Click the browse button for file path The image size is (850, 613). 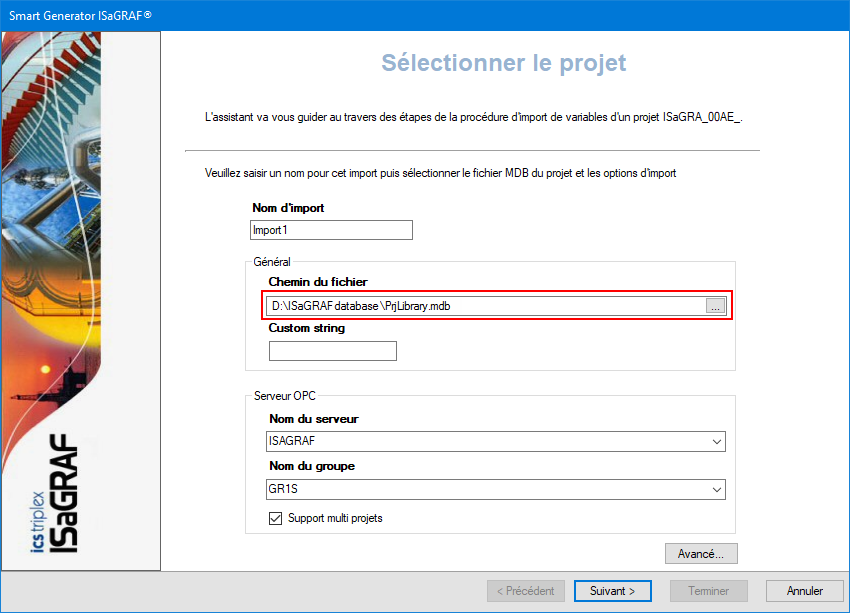click(715, 306)
